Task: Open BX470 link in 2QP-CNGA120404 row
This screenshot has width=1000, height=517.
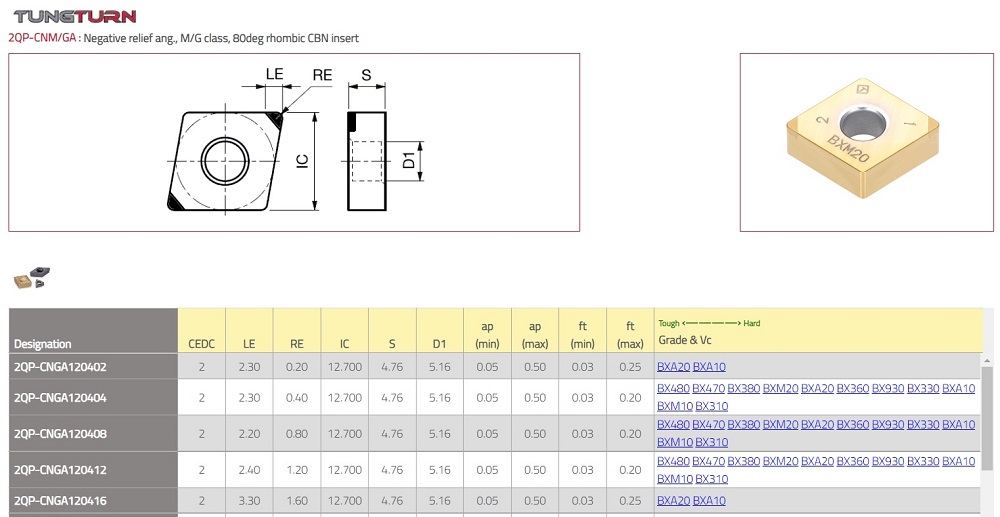Action: [x=709, y=388]
